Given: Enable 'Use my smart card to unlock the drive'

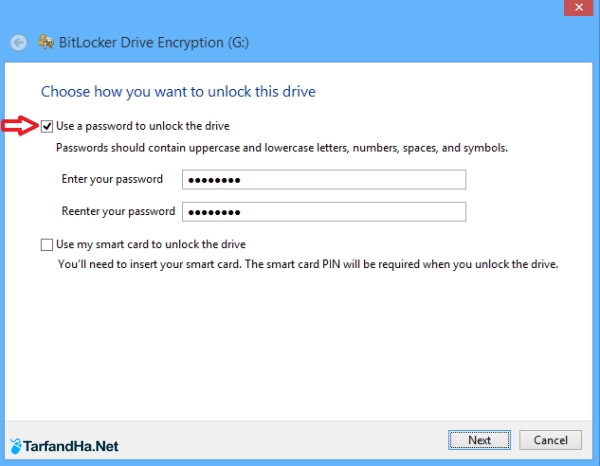Looking at the screenshot, I should click(47, 244).
